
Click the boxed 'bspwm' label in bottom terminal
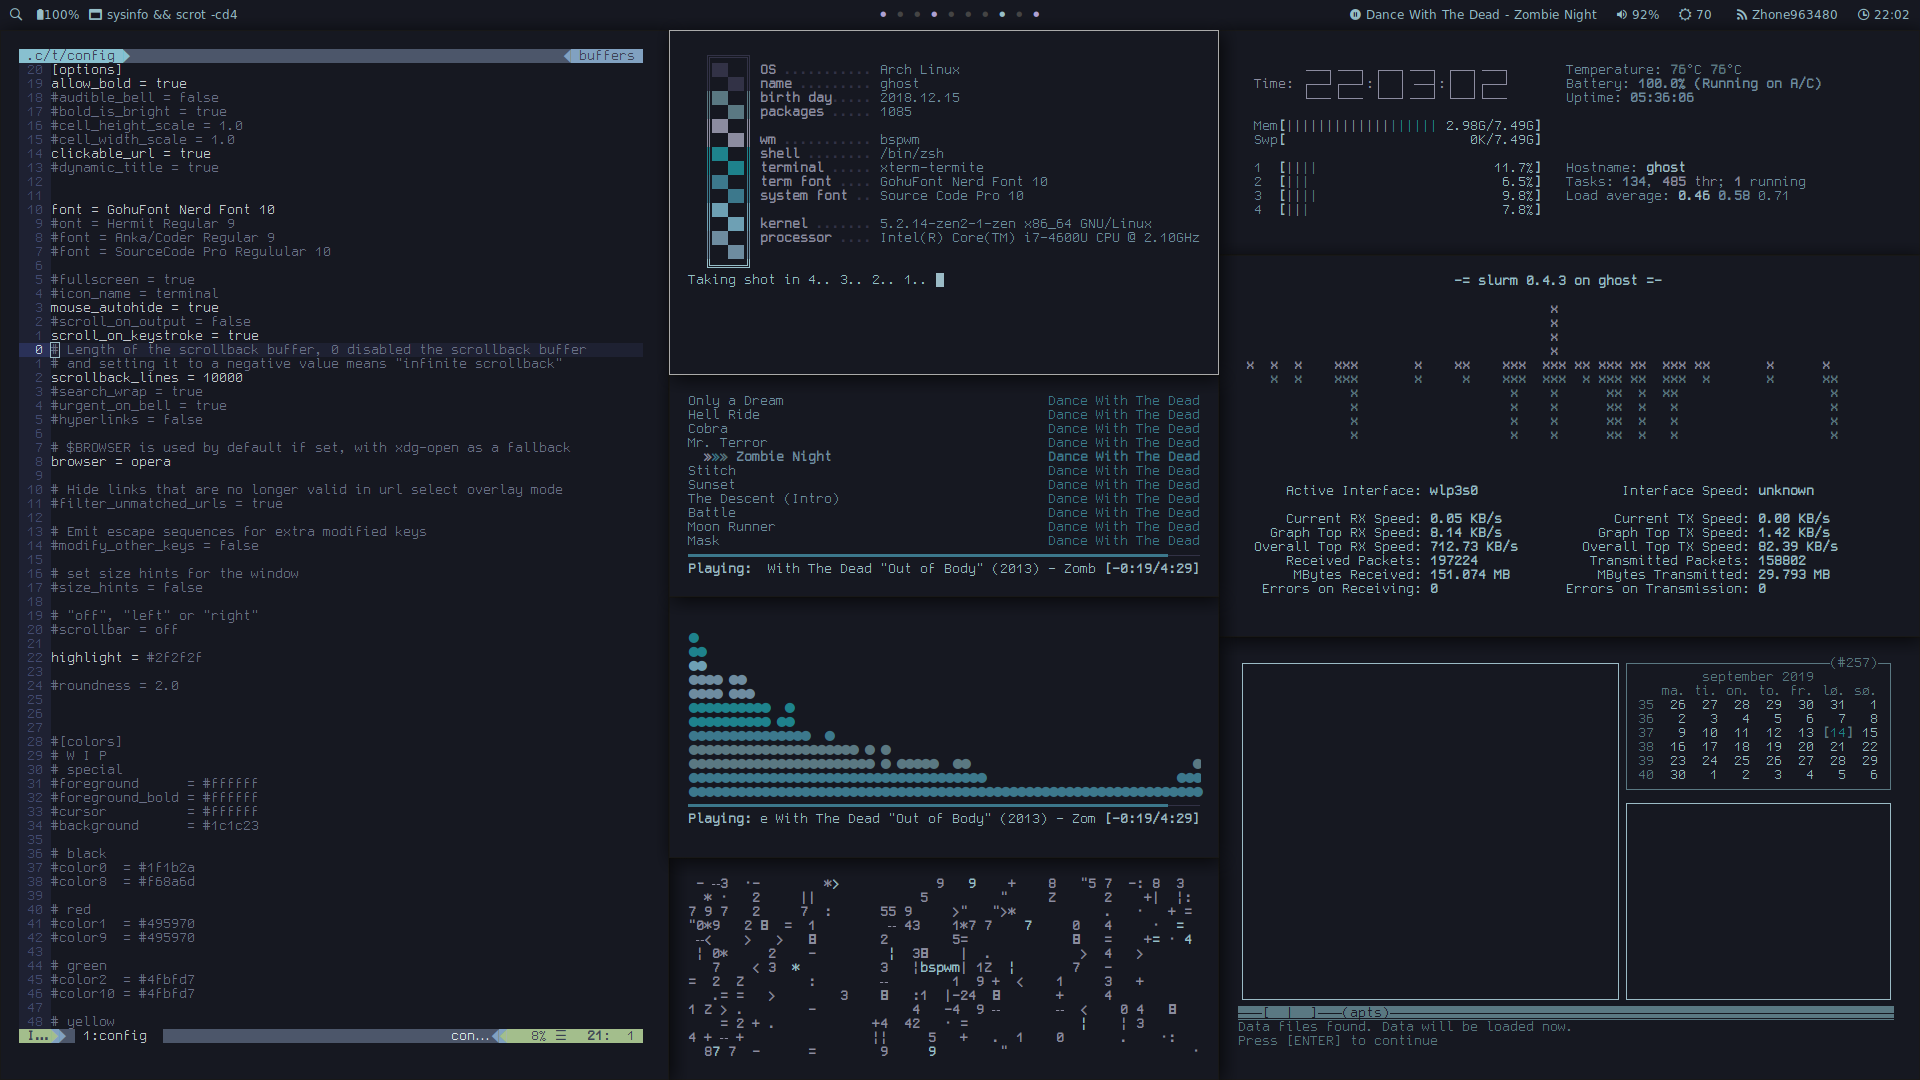(x=940, y=968)
